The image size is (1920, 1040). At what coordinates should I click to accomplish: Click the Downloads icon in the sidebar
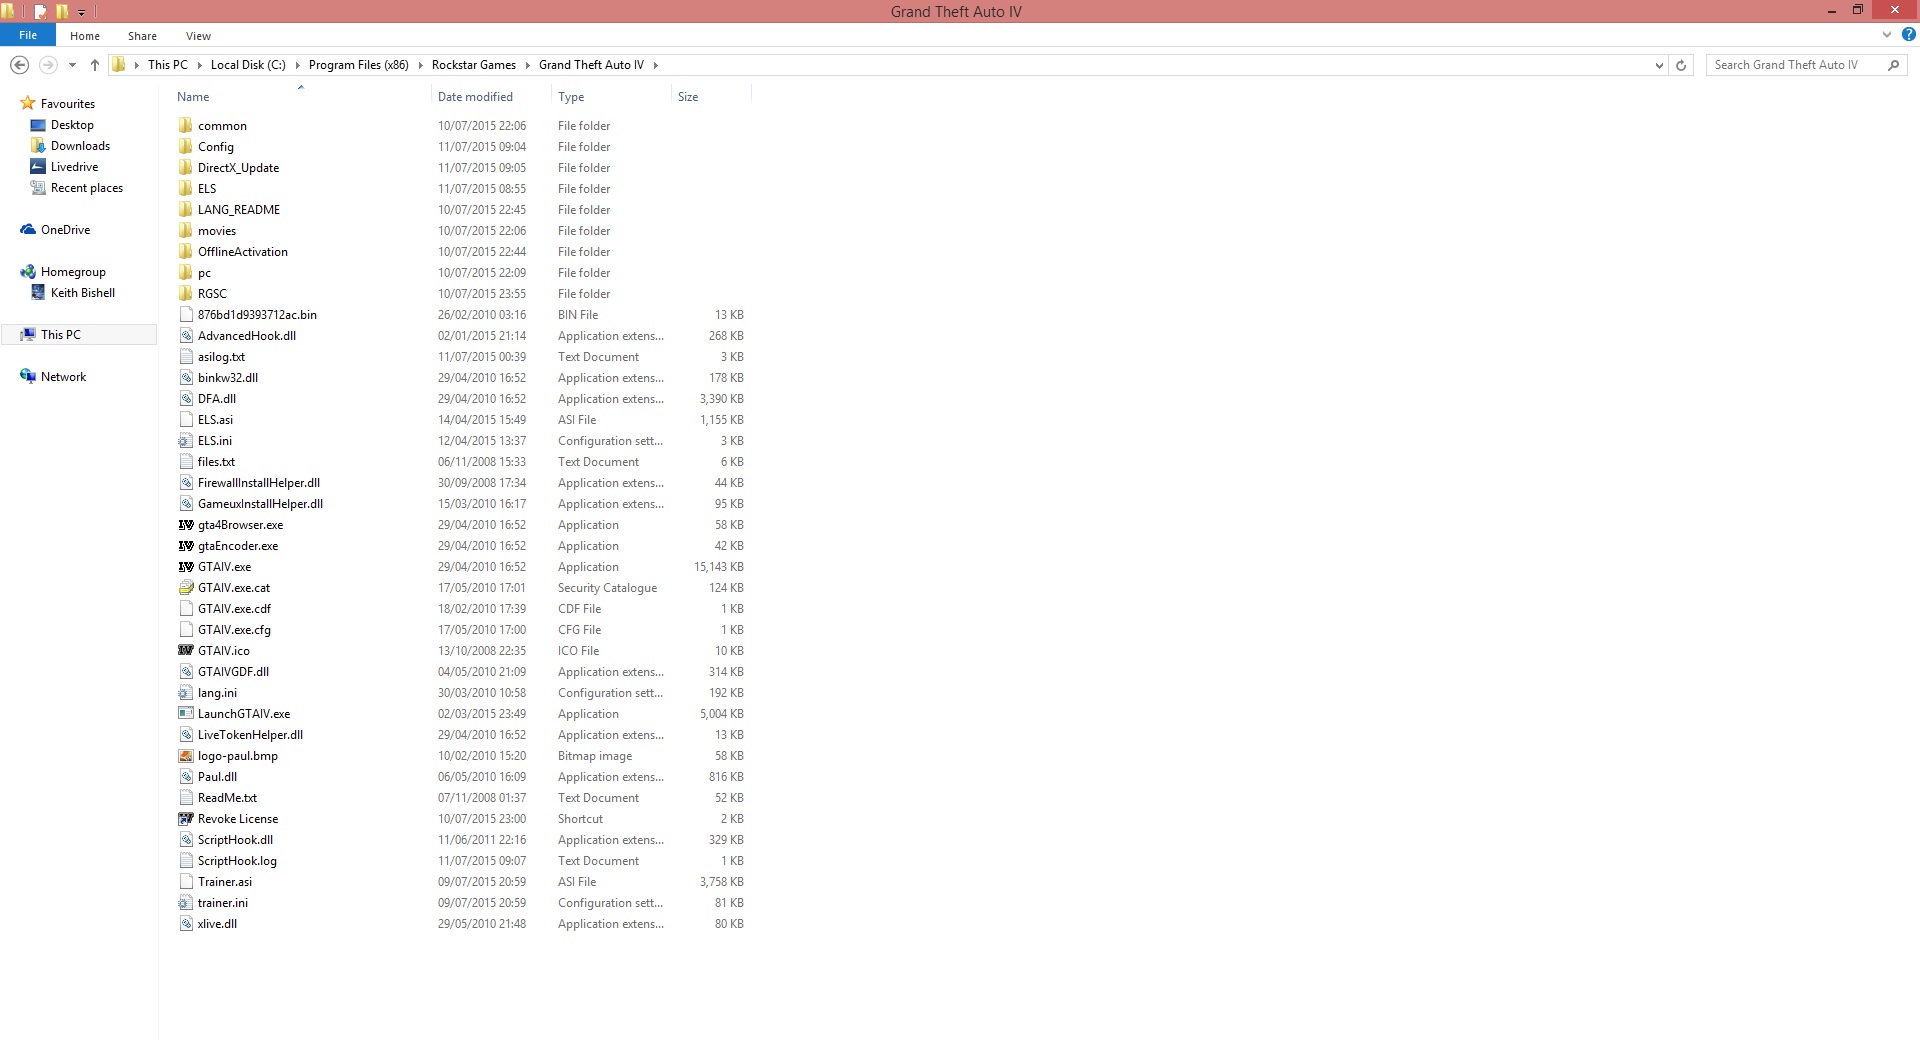[x=38, y=146]
